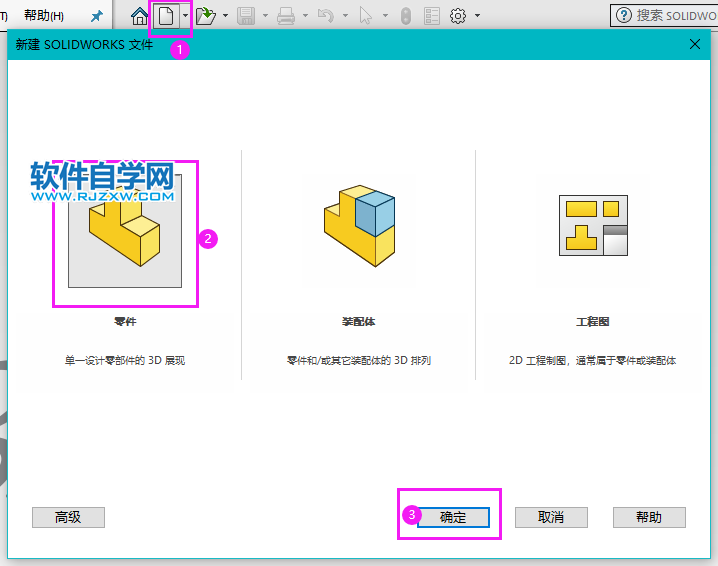The width and height of the screenshot is (718, 566).
Task: Cancel the dialog with 取消
Action: (x=551, y=517)
